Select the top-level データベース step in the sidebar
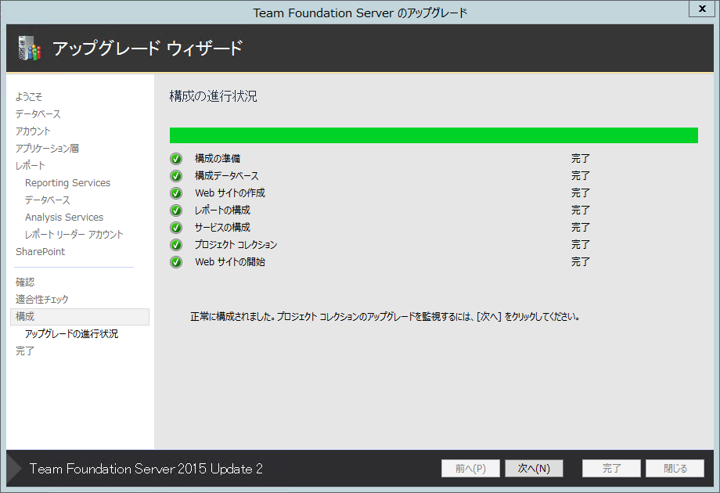 coord(38,114)
